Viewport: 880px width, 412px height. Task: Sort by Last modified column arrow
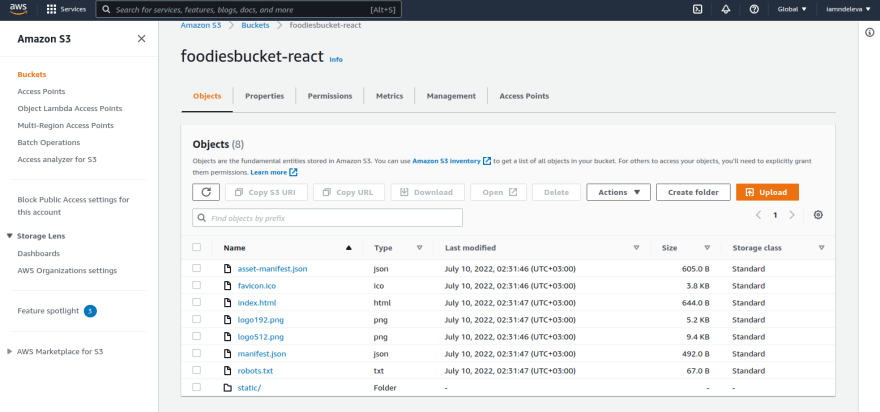[x=636, y=248]
